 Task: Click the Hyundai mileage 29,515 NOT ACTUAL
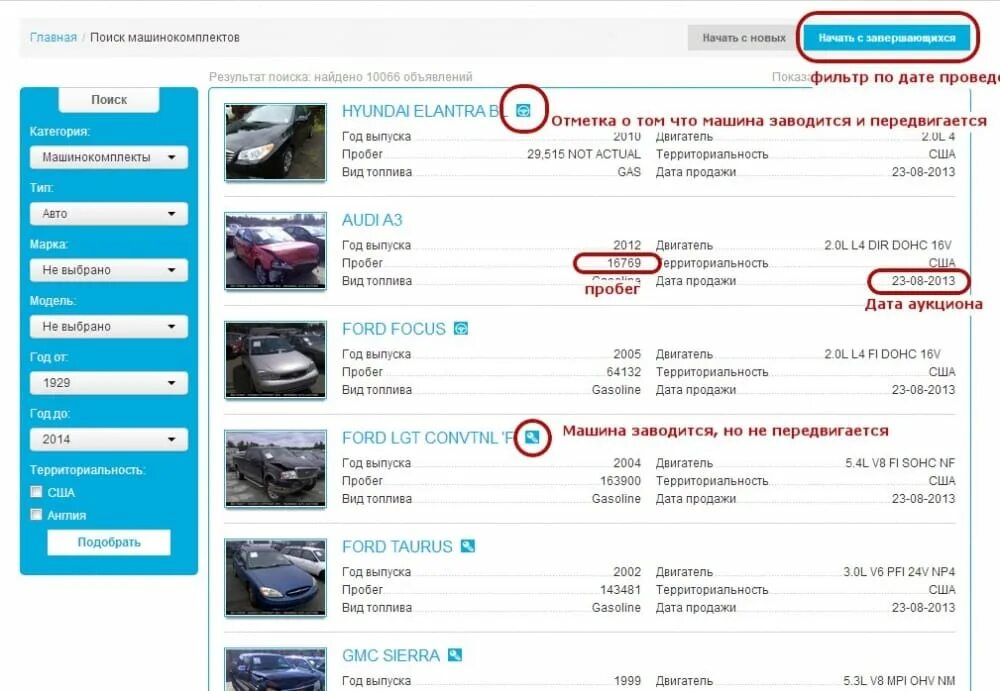[584, 154]
